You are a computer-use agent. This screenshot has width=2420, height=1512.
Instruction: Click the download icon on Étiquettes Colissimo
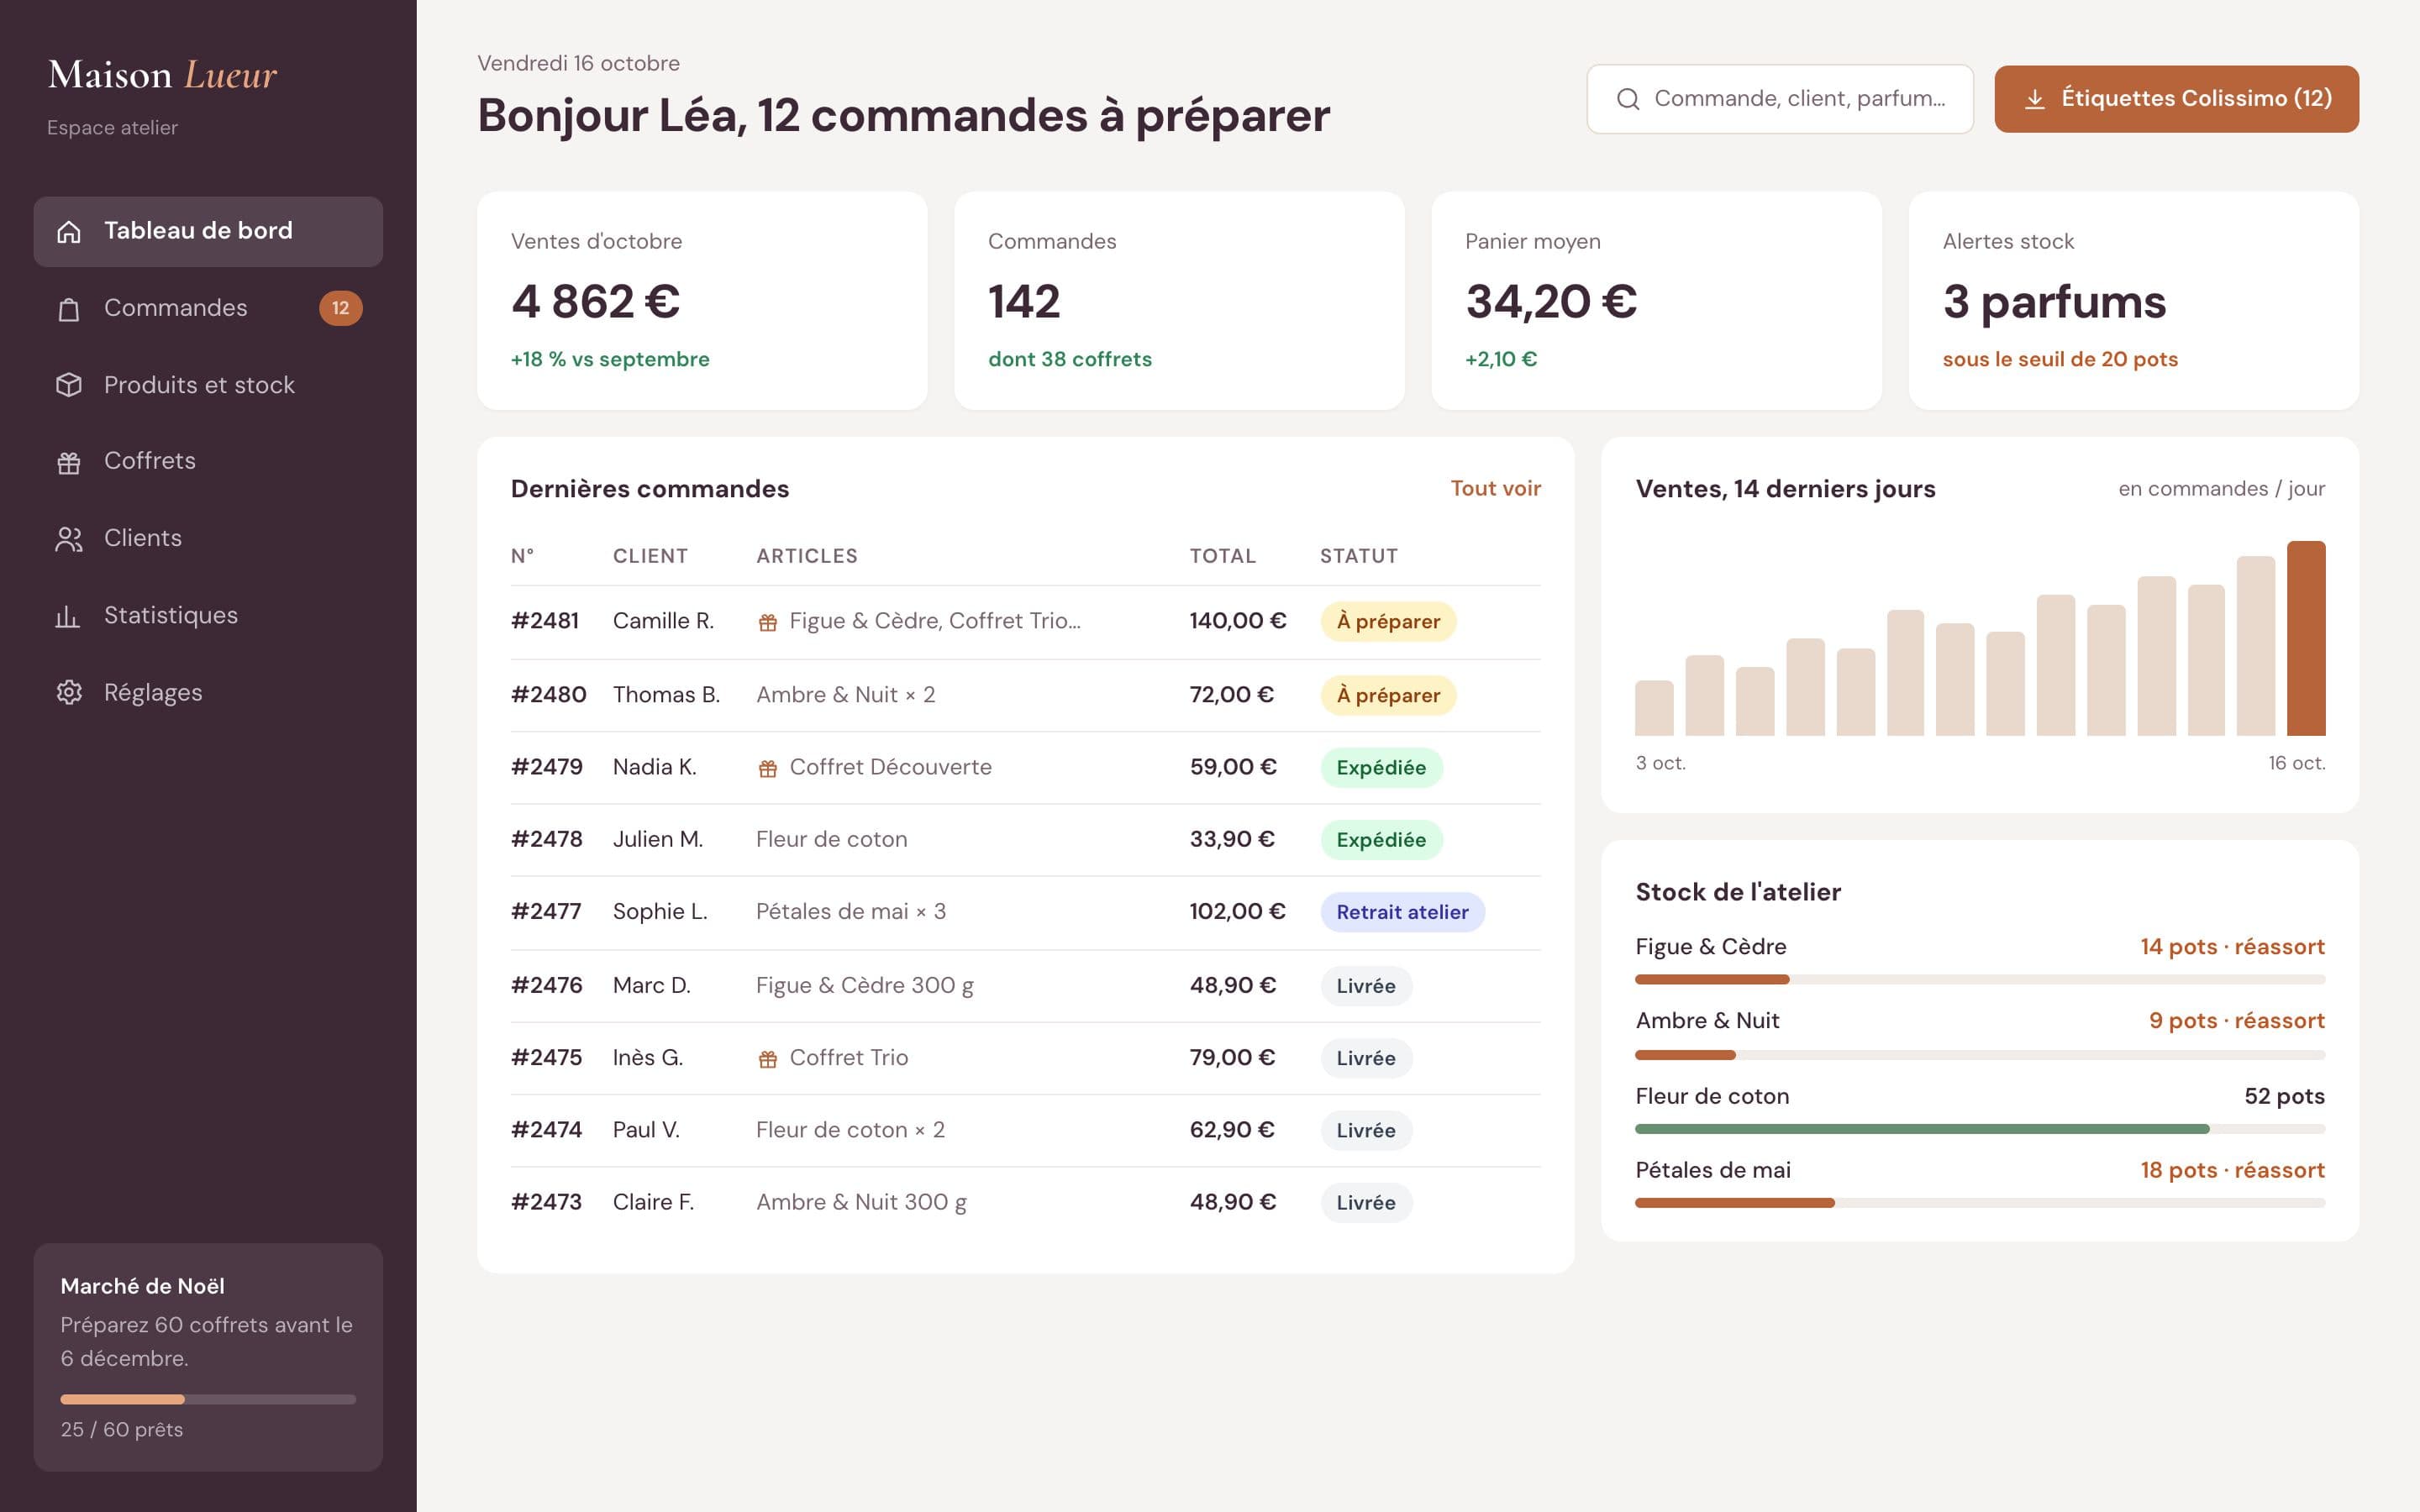2034,99
